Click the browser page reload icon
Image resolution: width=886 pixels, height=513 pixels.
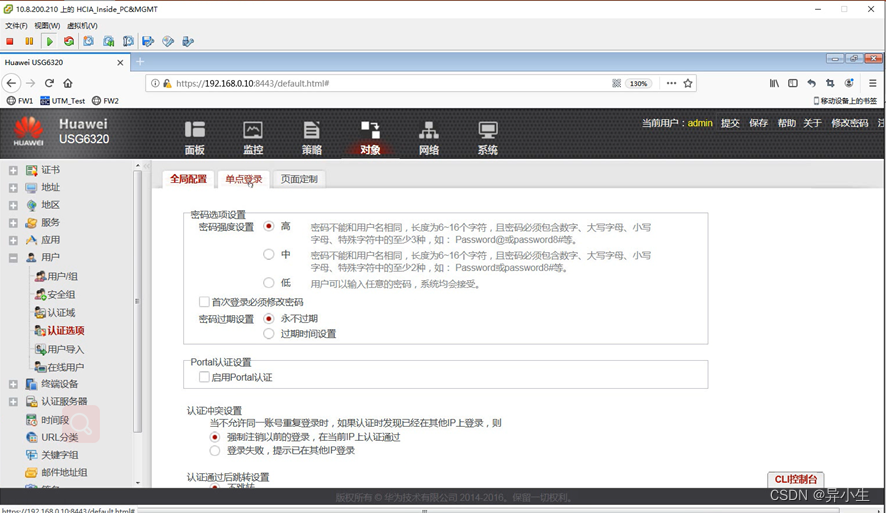click(x=49, y=83)
